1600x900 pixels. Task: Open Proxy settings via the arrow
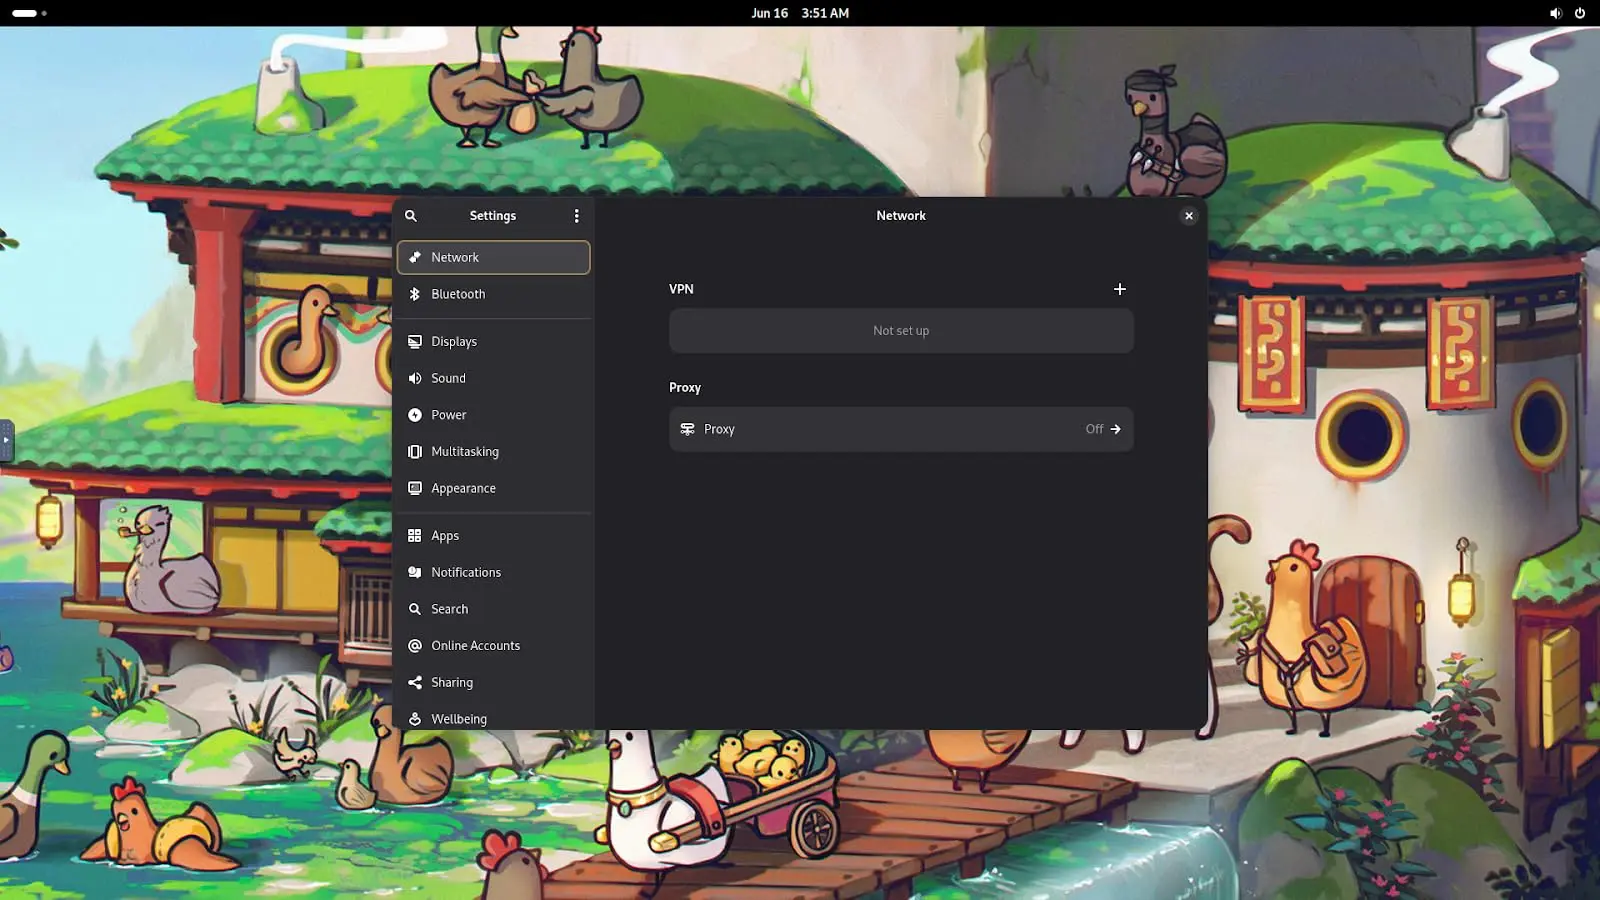tap(1116, 429)
